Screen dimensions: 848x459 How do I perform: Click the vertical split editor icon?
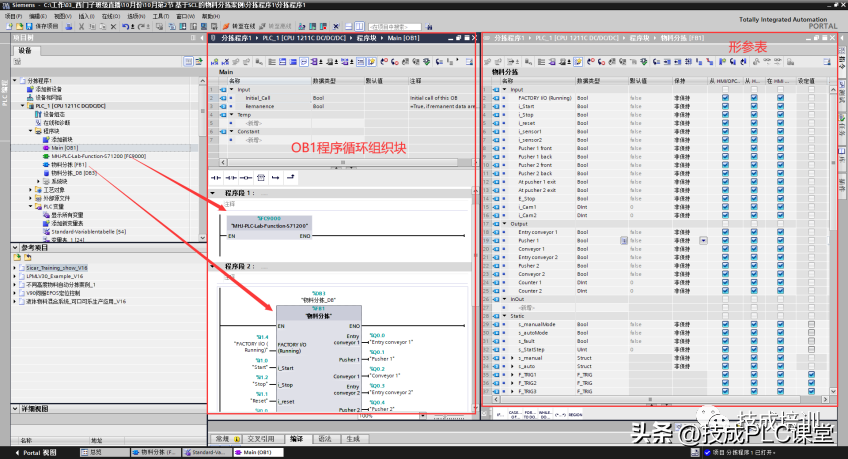pos(359,26)
